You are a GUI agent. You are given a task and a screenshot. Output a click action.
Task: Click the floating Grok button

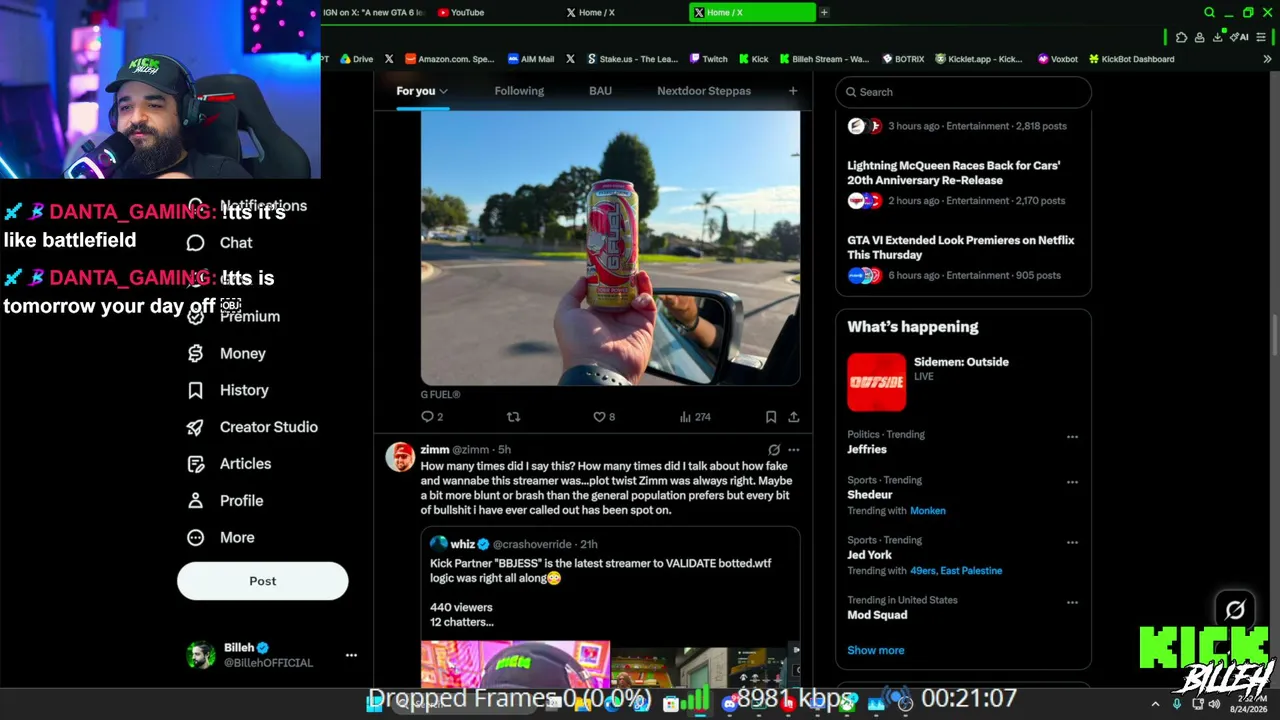1235,609
